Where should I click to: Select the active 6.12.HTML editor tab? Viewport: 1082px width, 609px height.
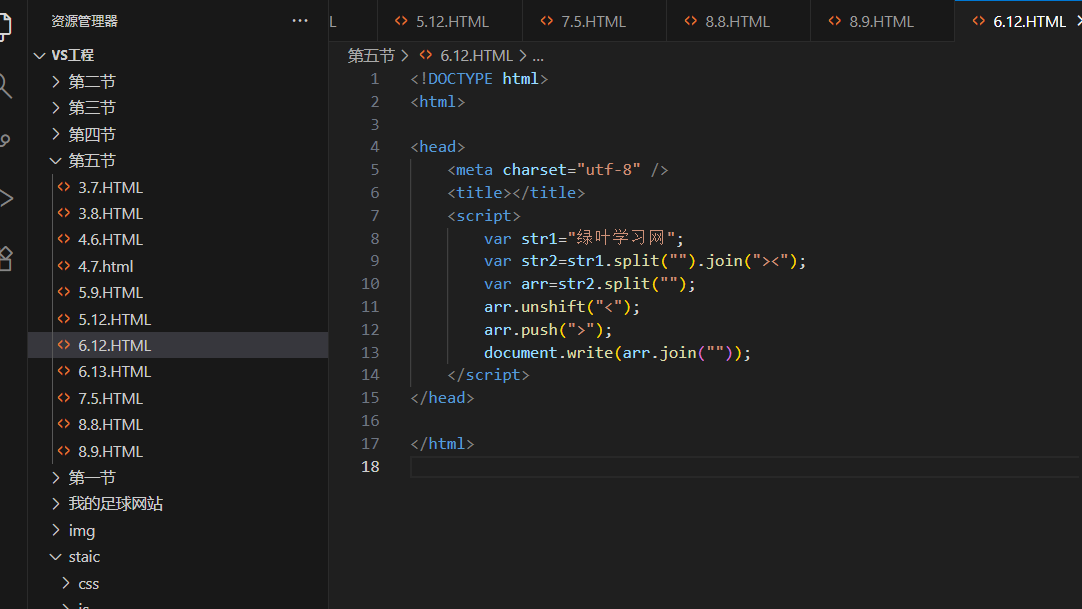point(1019,21)
